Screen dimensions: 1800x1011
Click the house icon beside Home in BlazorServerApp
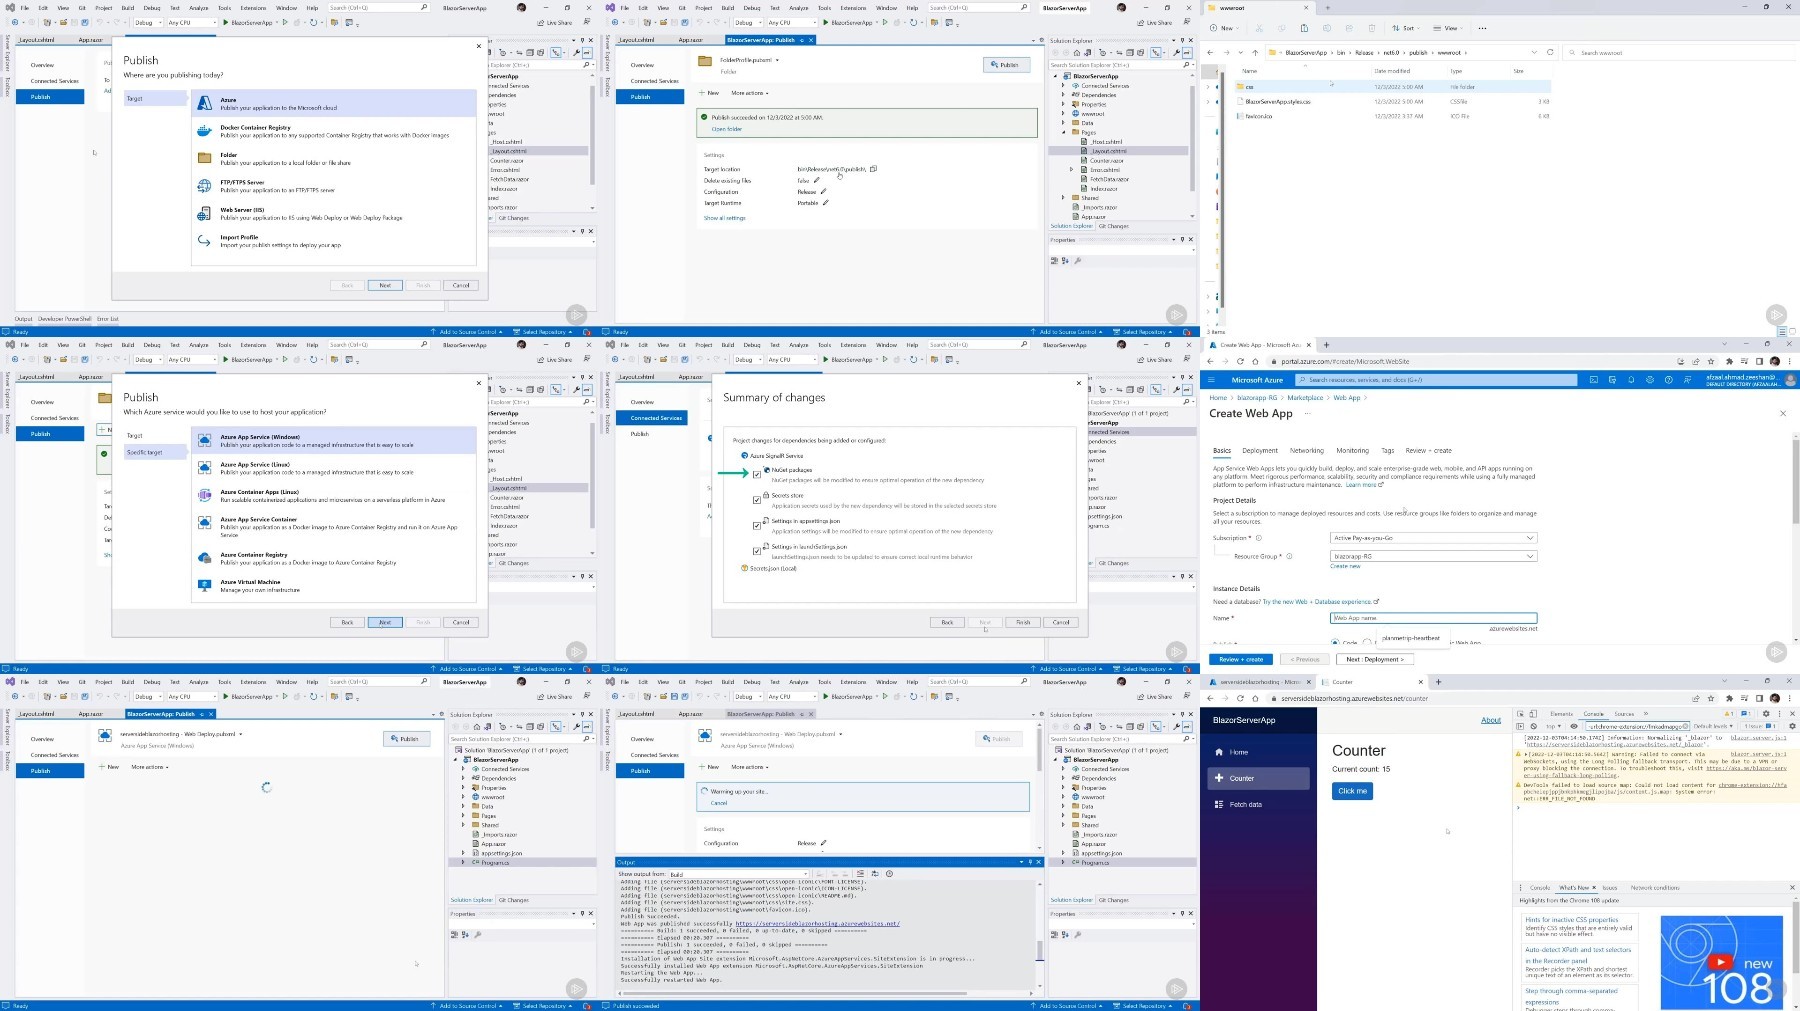point(1219,752)
